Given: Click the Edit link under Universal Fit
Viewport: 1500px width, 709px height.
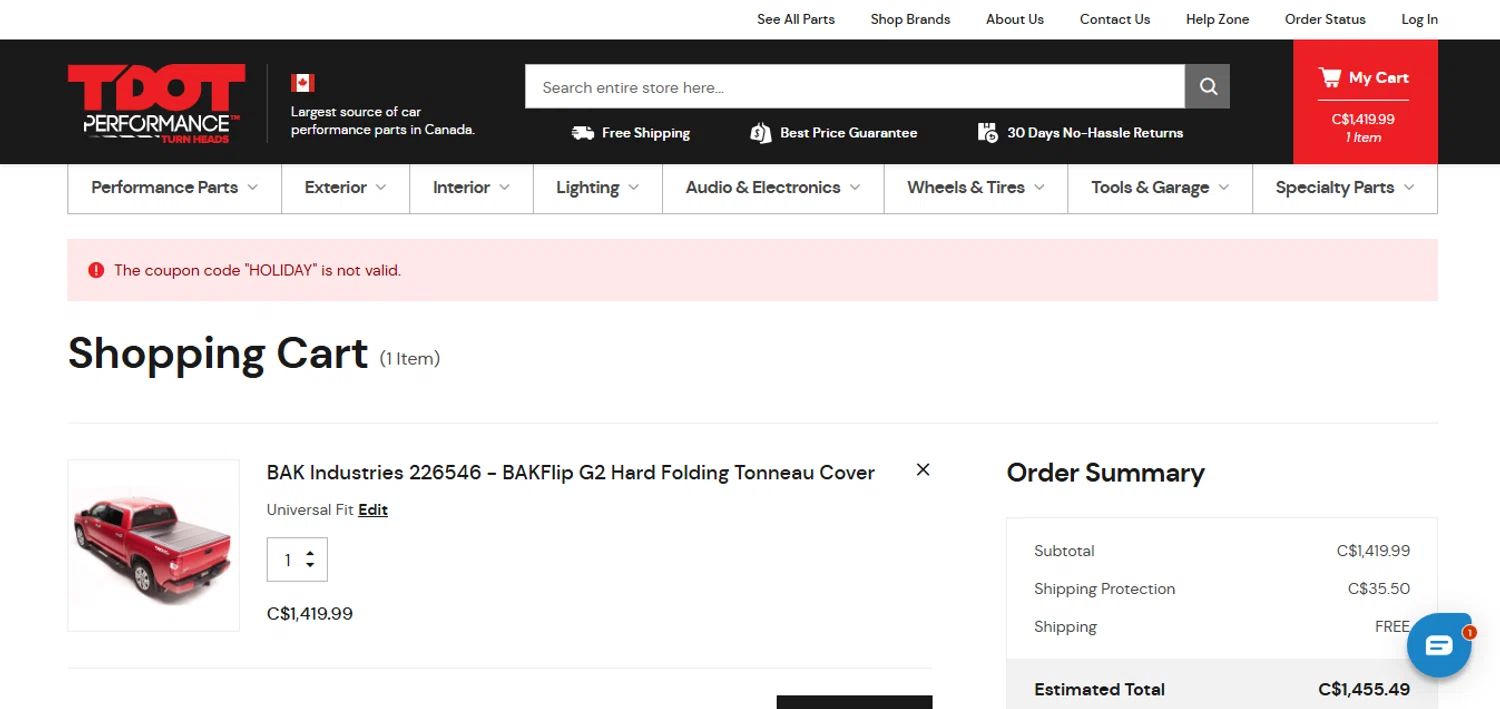Looking at the screenshot, I should [373, 510].
